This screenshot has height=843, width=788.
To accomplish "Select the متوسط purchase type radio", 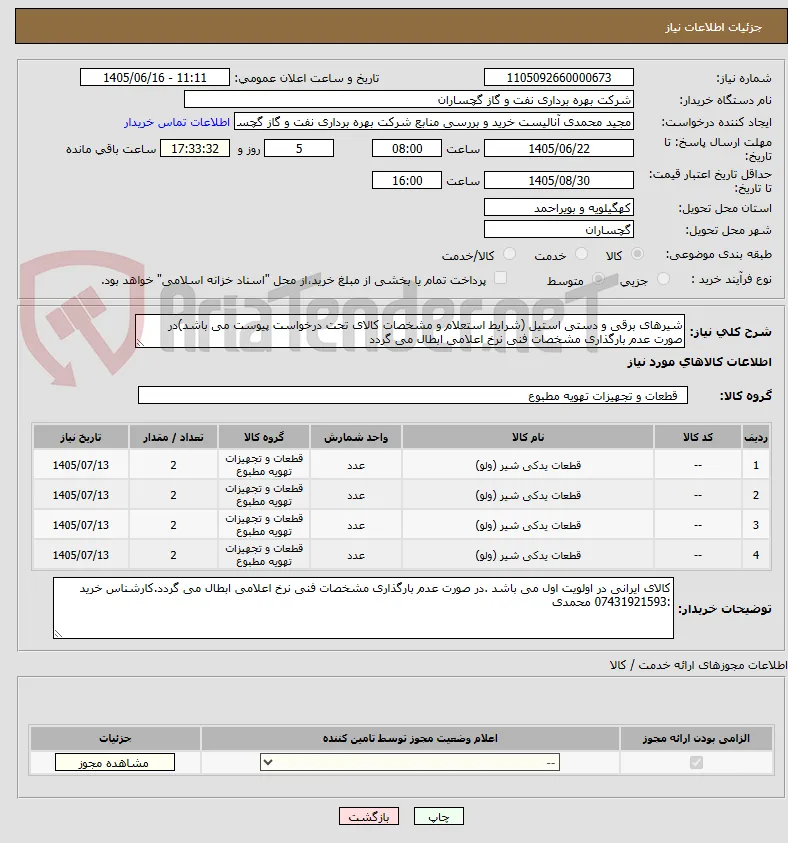I will (598, 279).
